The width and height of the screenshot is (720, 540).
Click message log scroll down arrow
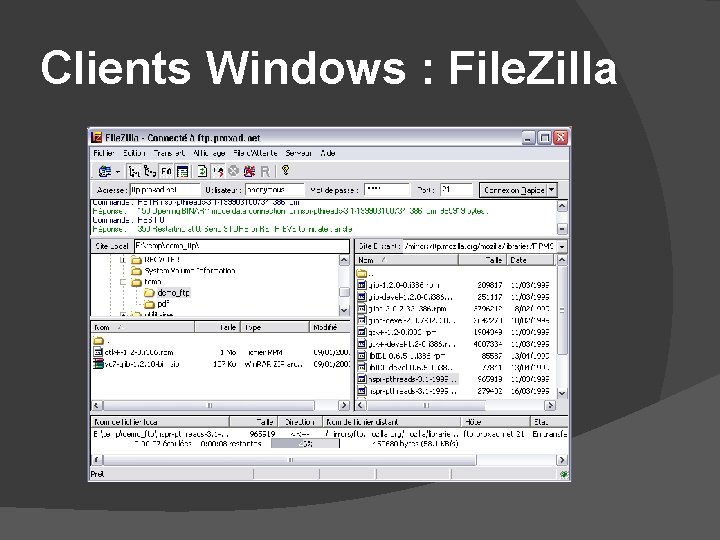562,228
